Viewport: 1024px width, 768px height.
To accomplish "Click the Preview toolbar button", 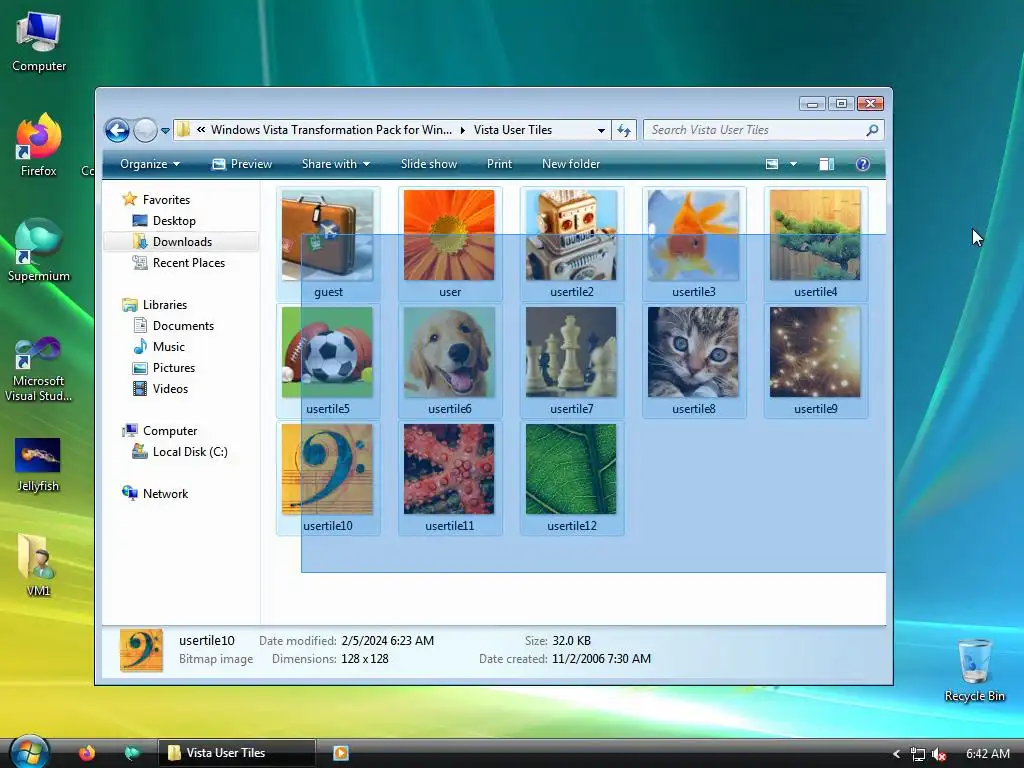I will pos(242,164).
